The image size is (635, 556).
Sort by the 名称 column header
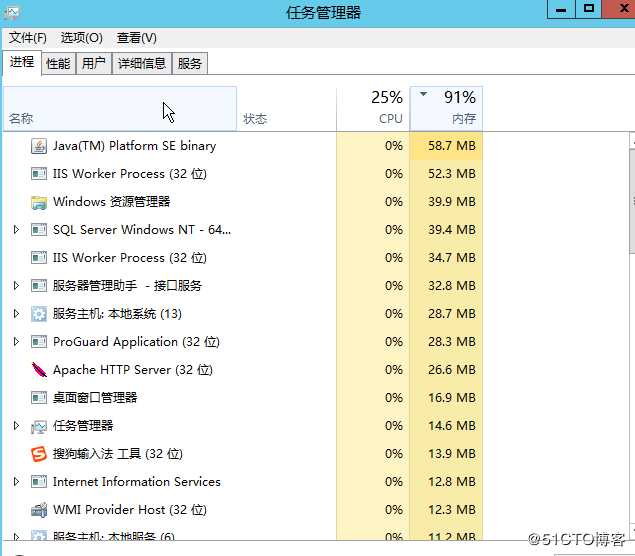pyautogui.click(x=120, y=109)
